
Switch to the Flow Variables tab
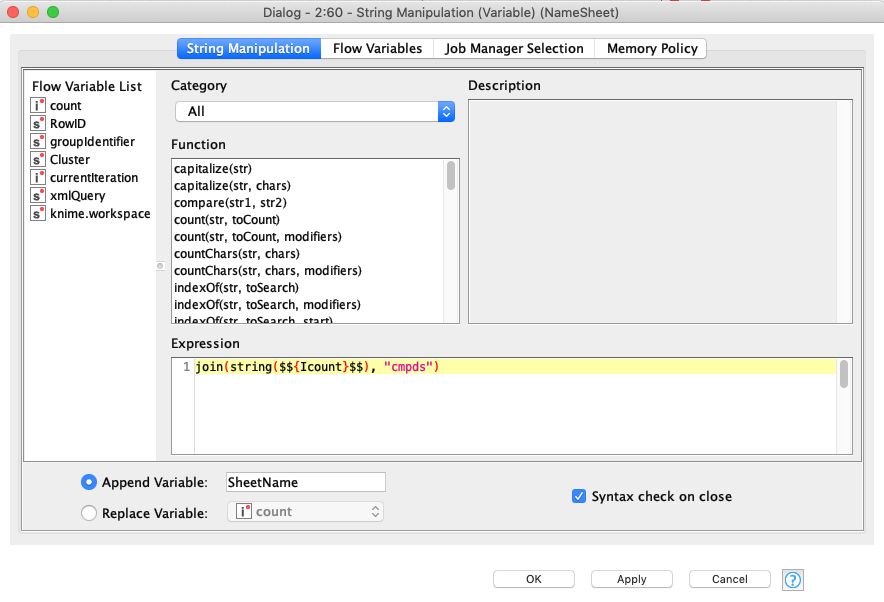pos(377,48)
